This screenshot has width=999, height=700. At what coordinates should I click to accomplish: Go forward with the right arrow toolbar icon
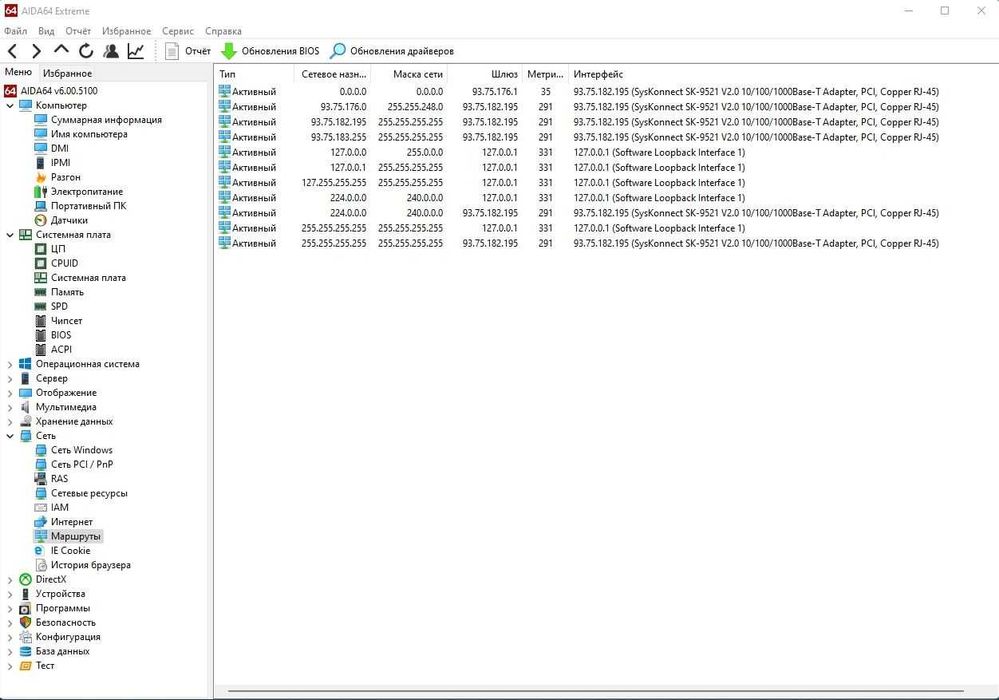[36, 51]
